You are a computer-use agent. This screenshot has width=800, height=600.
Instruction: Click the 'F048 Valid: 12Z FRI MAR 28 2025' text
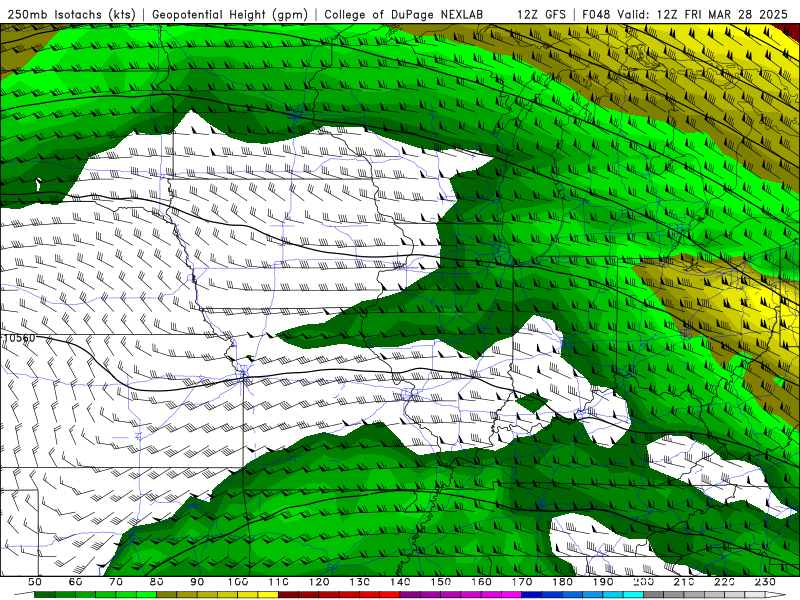(686, 15)
